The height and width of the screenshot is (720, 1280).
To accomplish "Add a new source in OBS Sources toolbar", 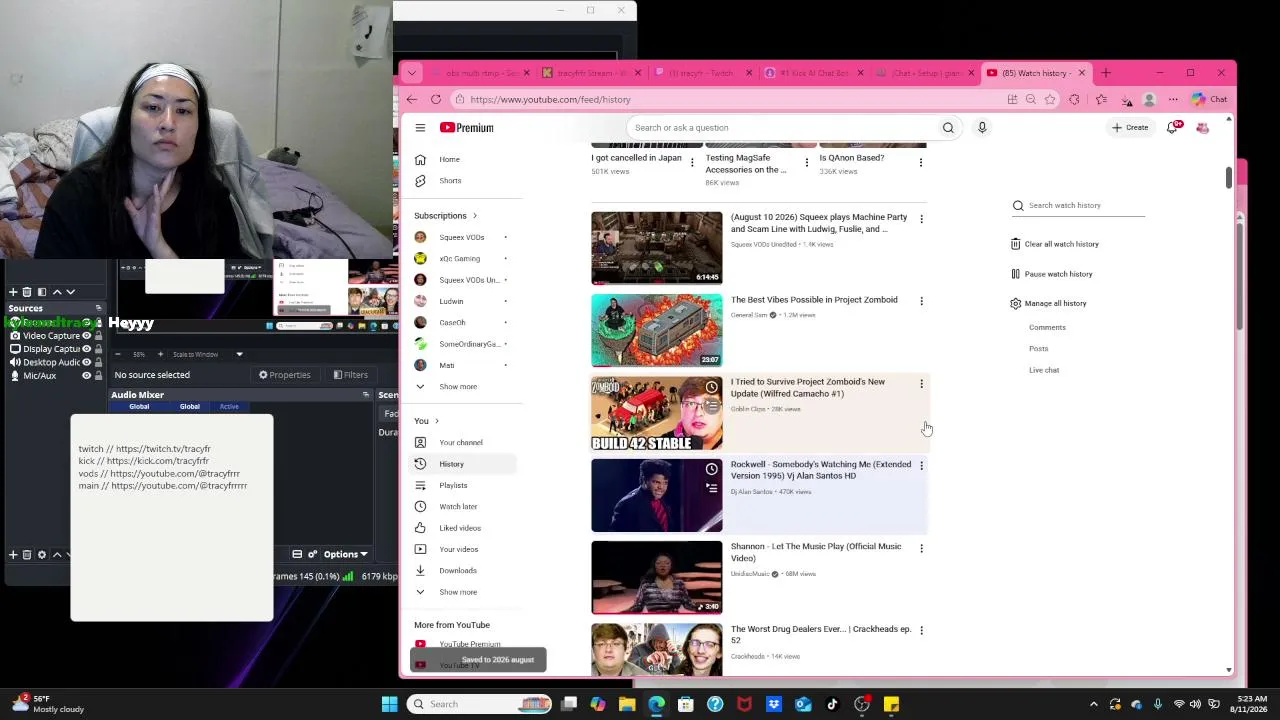I will [13, 554].
